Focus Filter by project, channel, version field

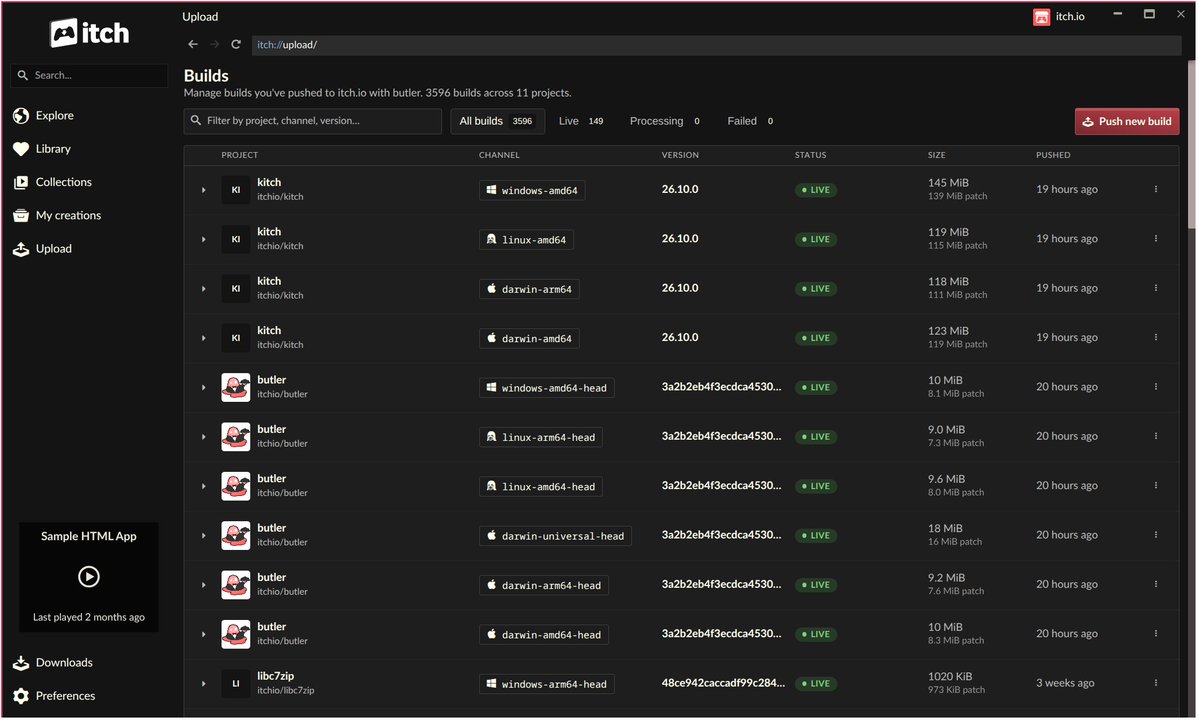313,121
